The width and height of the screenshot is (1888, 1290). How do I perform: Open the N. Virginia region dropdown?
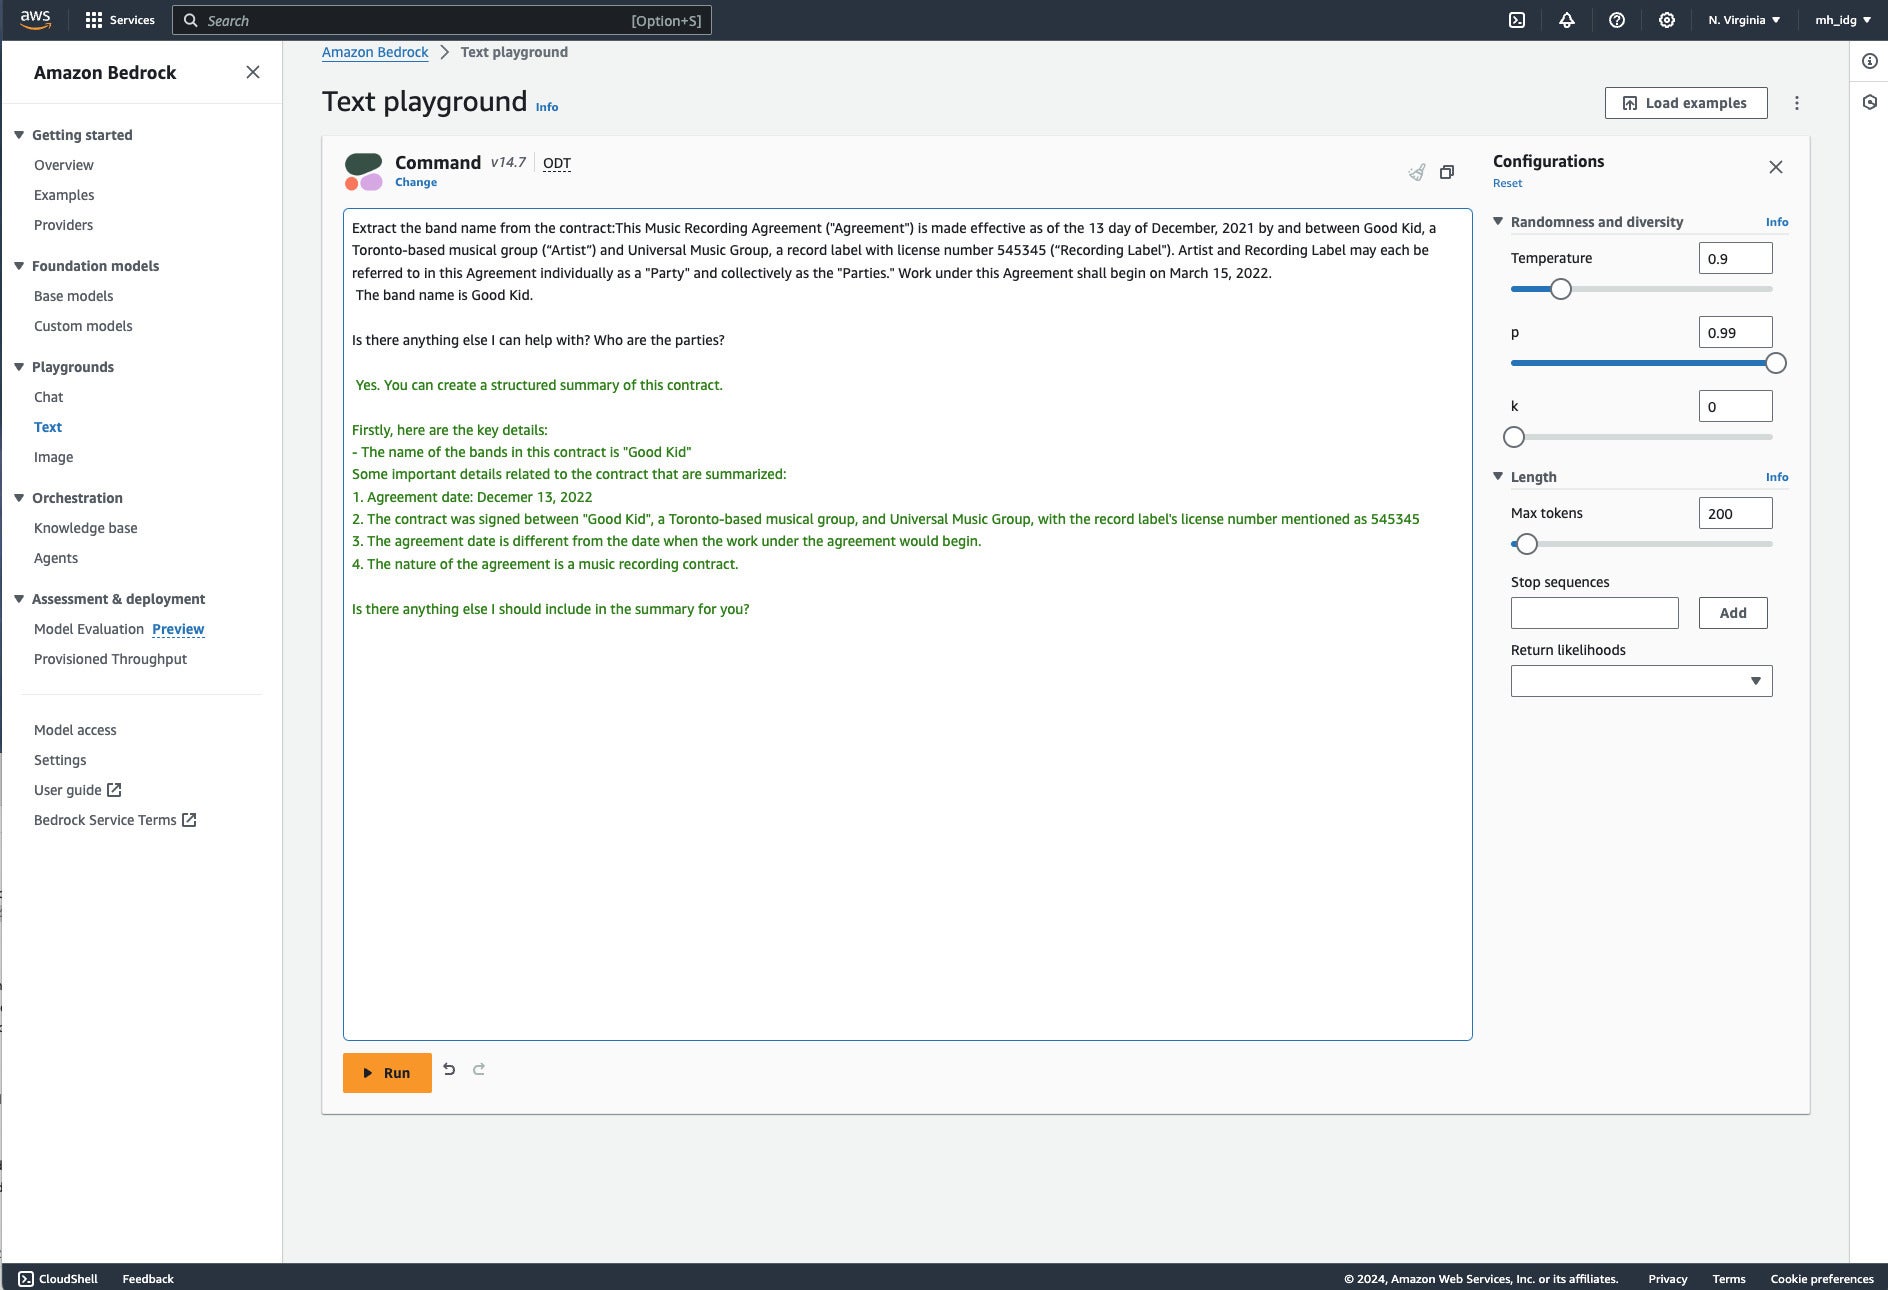[x=1744, y=20]
